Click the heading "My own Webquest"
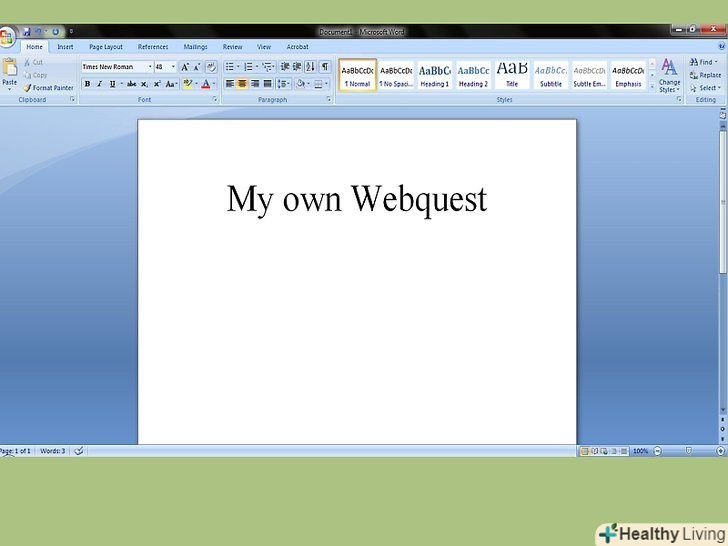728x546 pixels. [x=357, y=200]
